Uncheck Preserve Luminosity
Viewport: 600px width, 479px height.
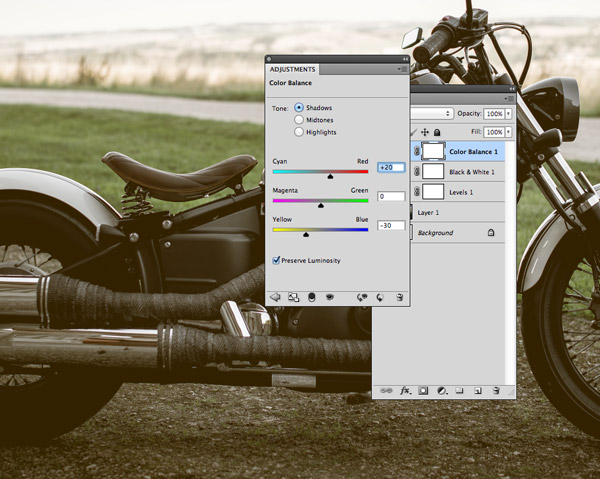click(277, 260)
